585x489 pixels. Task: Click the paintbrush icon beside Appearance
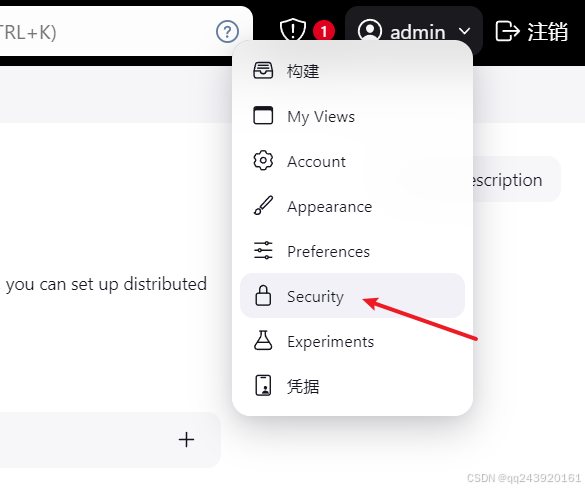pos(263,206)
